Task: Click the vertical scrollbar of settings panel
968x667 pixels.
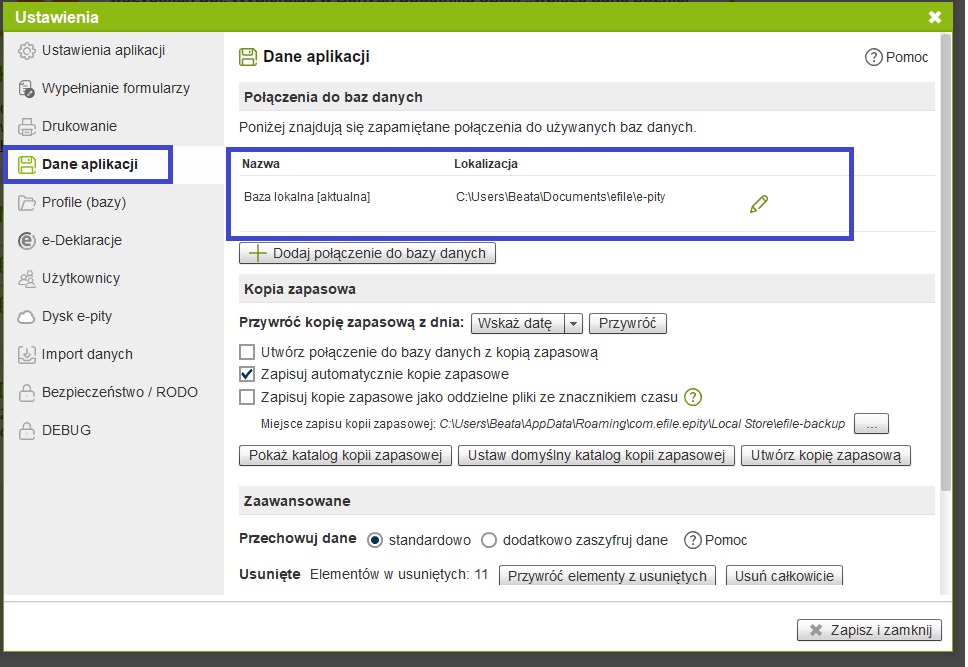Action: tap(945, 300)
